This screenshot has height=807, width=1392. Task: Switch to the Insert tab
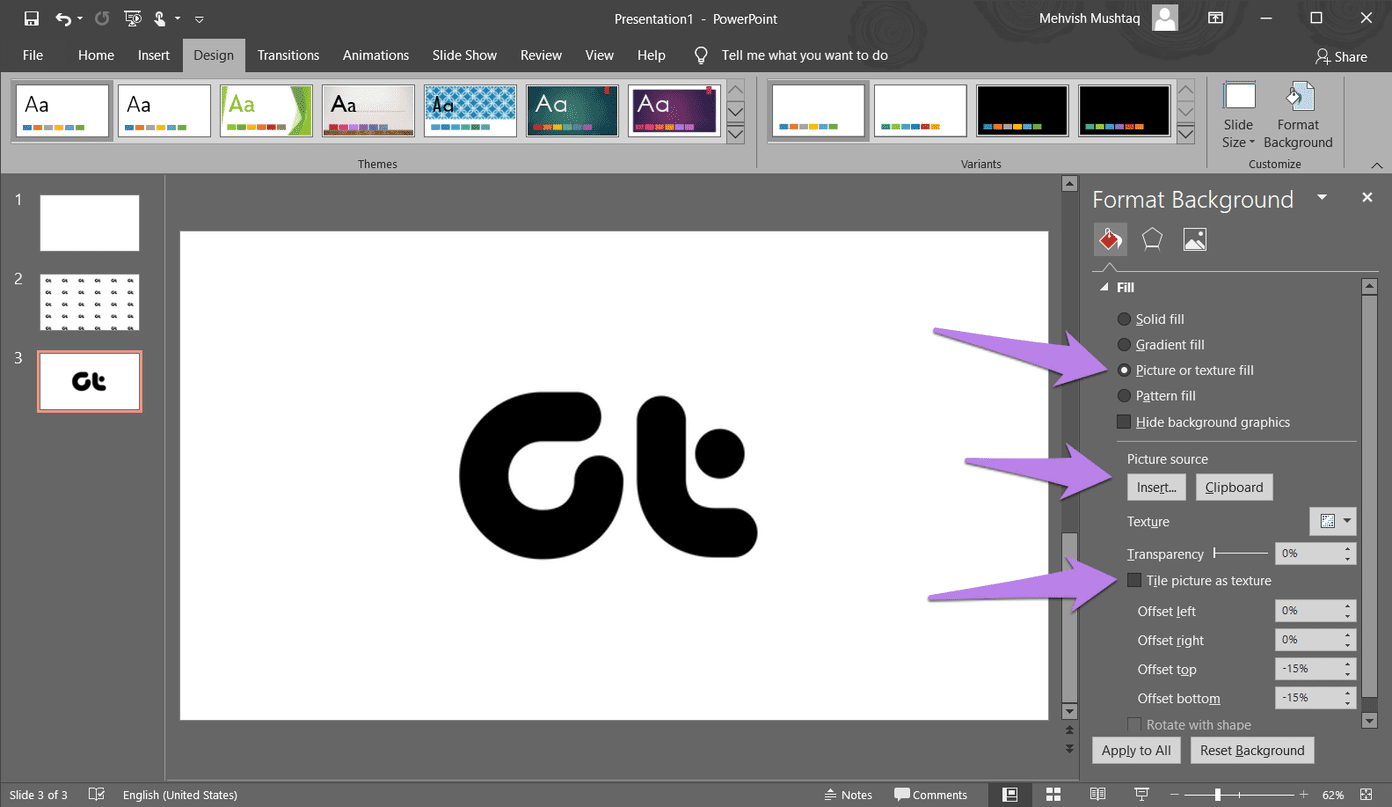tap(154, 55)
